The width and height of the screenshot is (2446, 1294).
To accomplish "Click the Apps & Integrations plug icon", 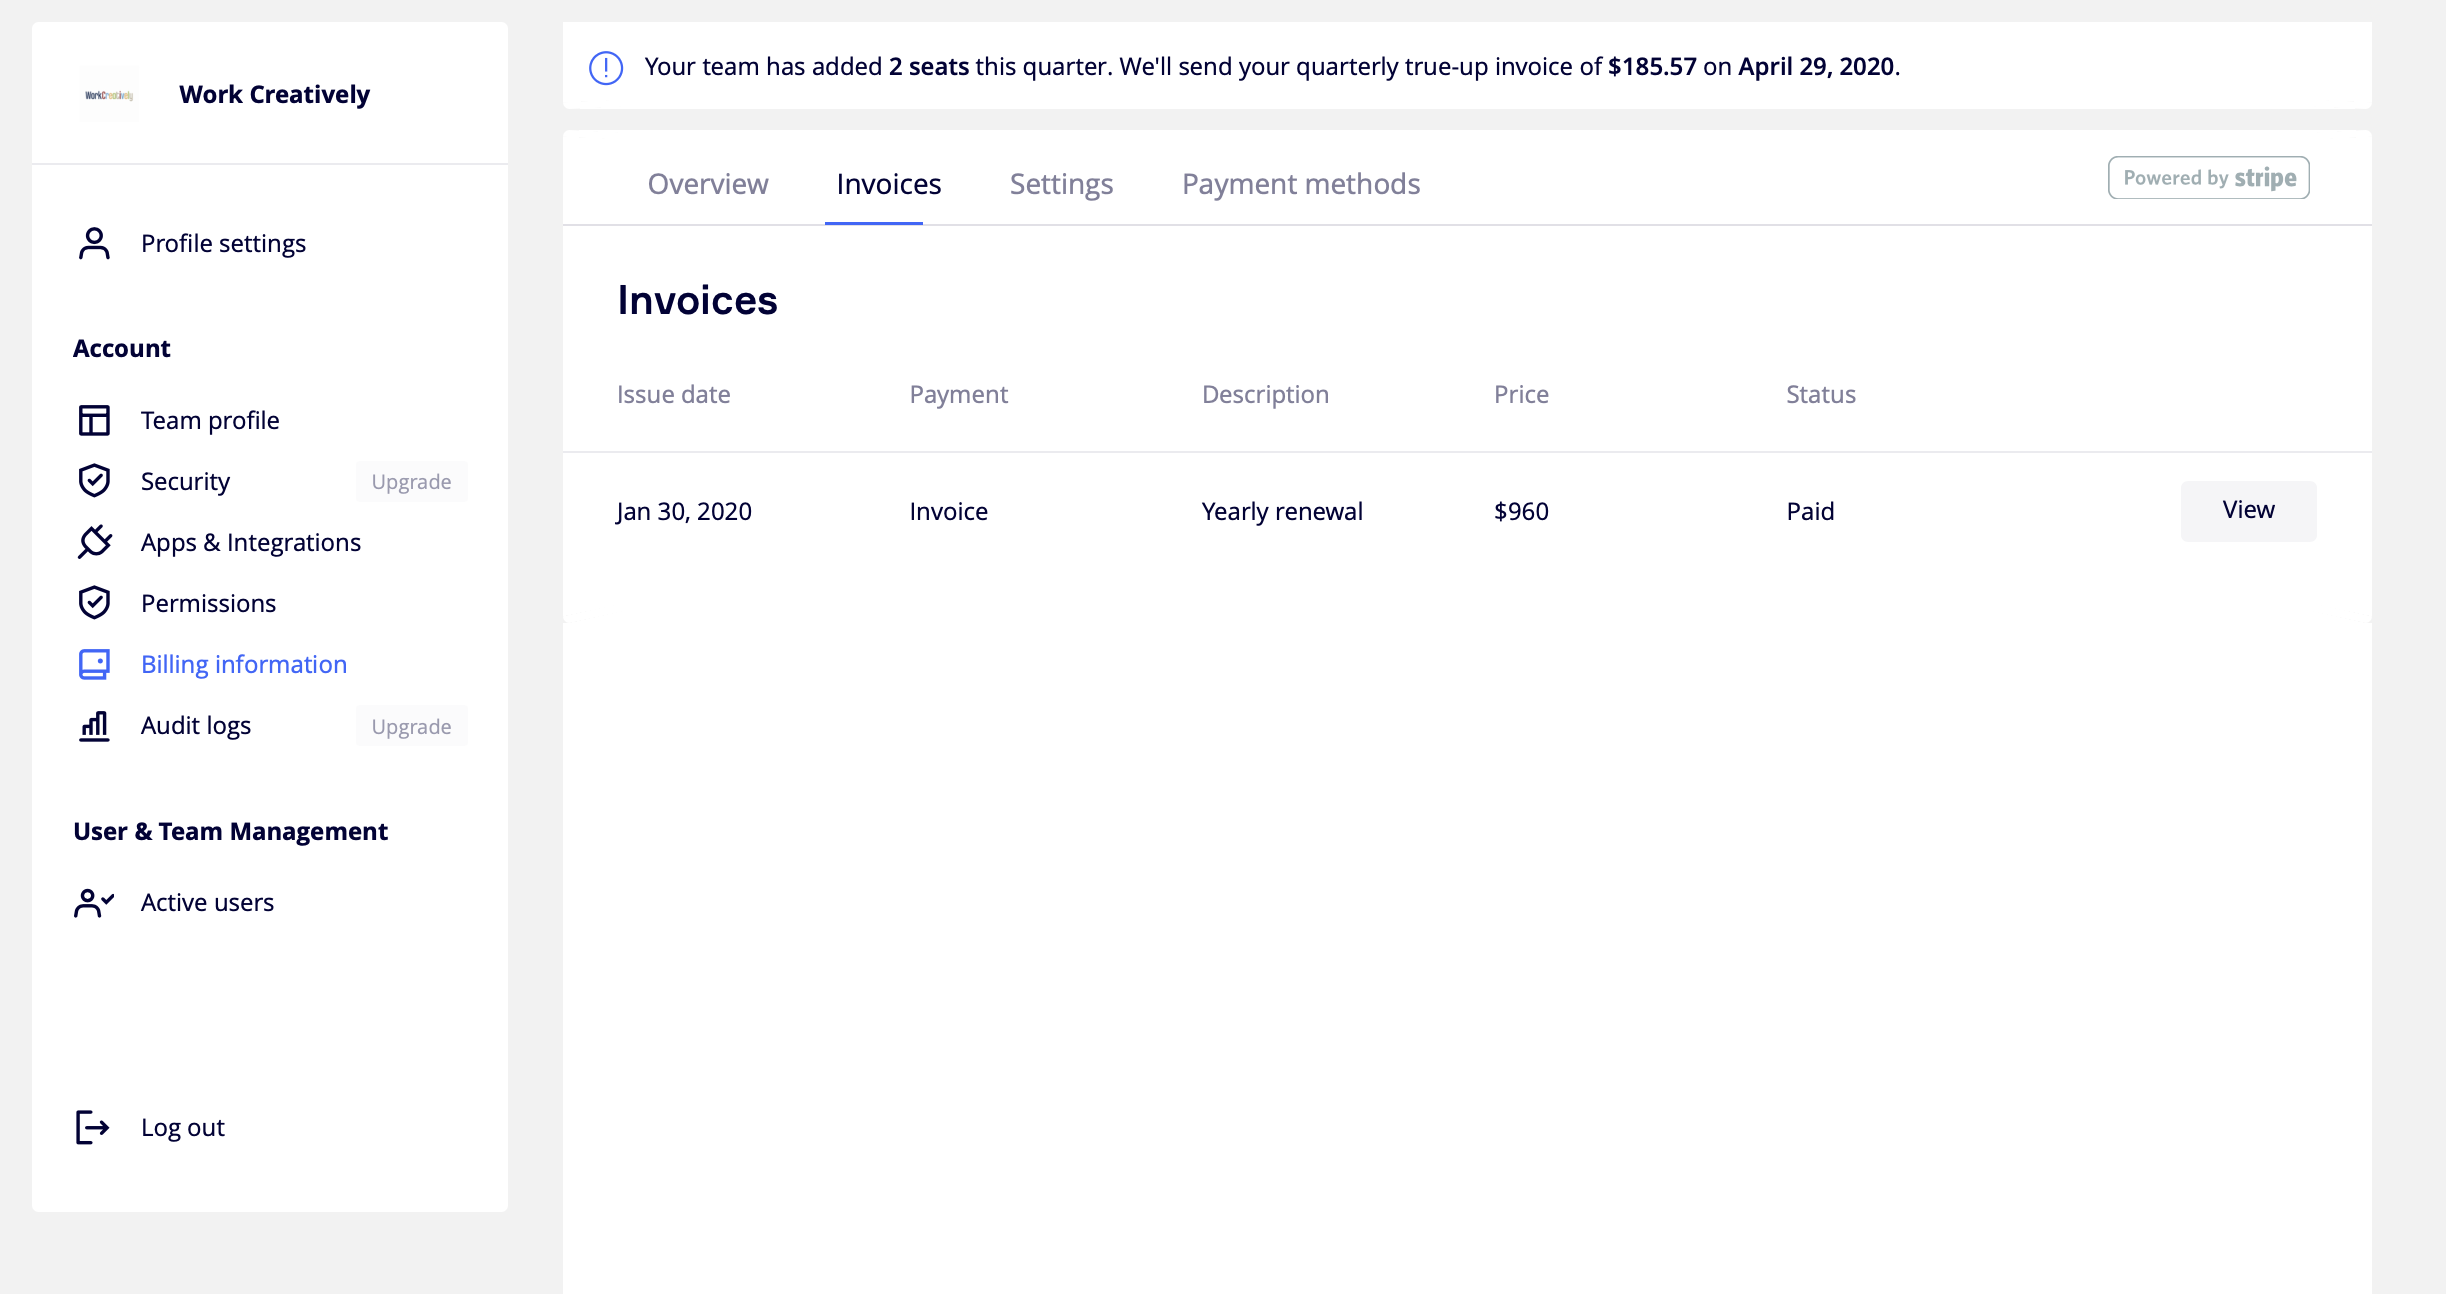I will [94, 542].
